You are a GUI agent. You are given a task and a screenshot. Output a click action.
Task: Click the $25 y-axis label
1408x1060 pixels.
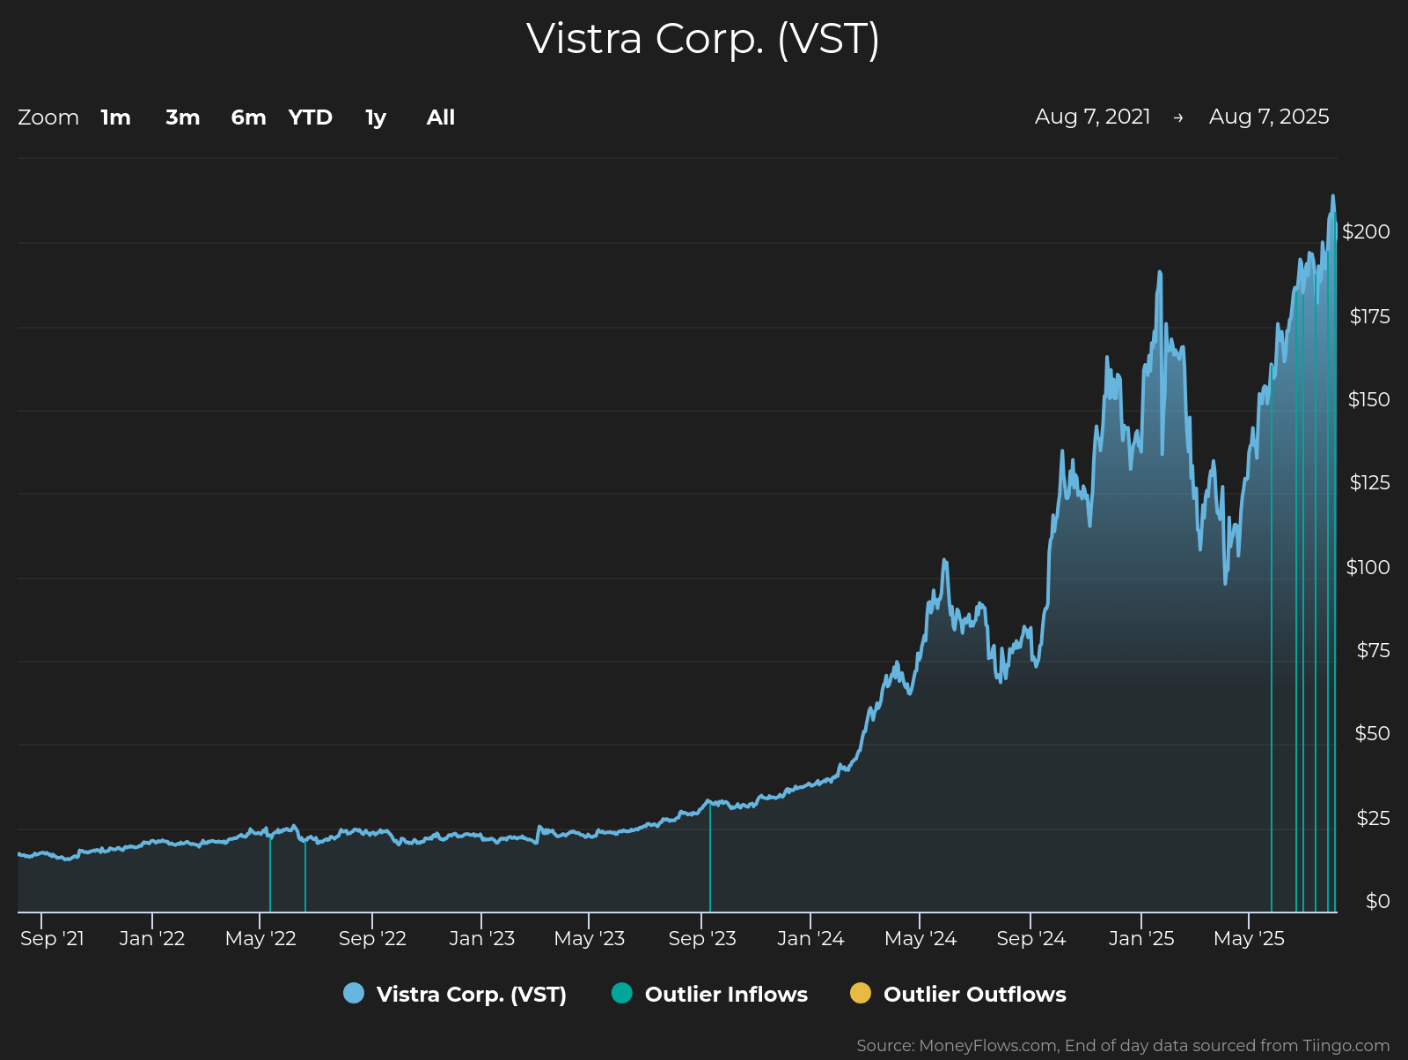point(1373,819)
